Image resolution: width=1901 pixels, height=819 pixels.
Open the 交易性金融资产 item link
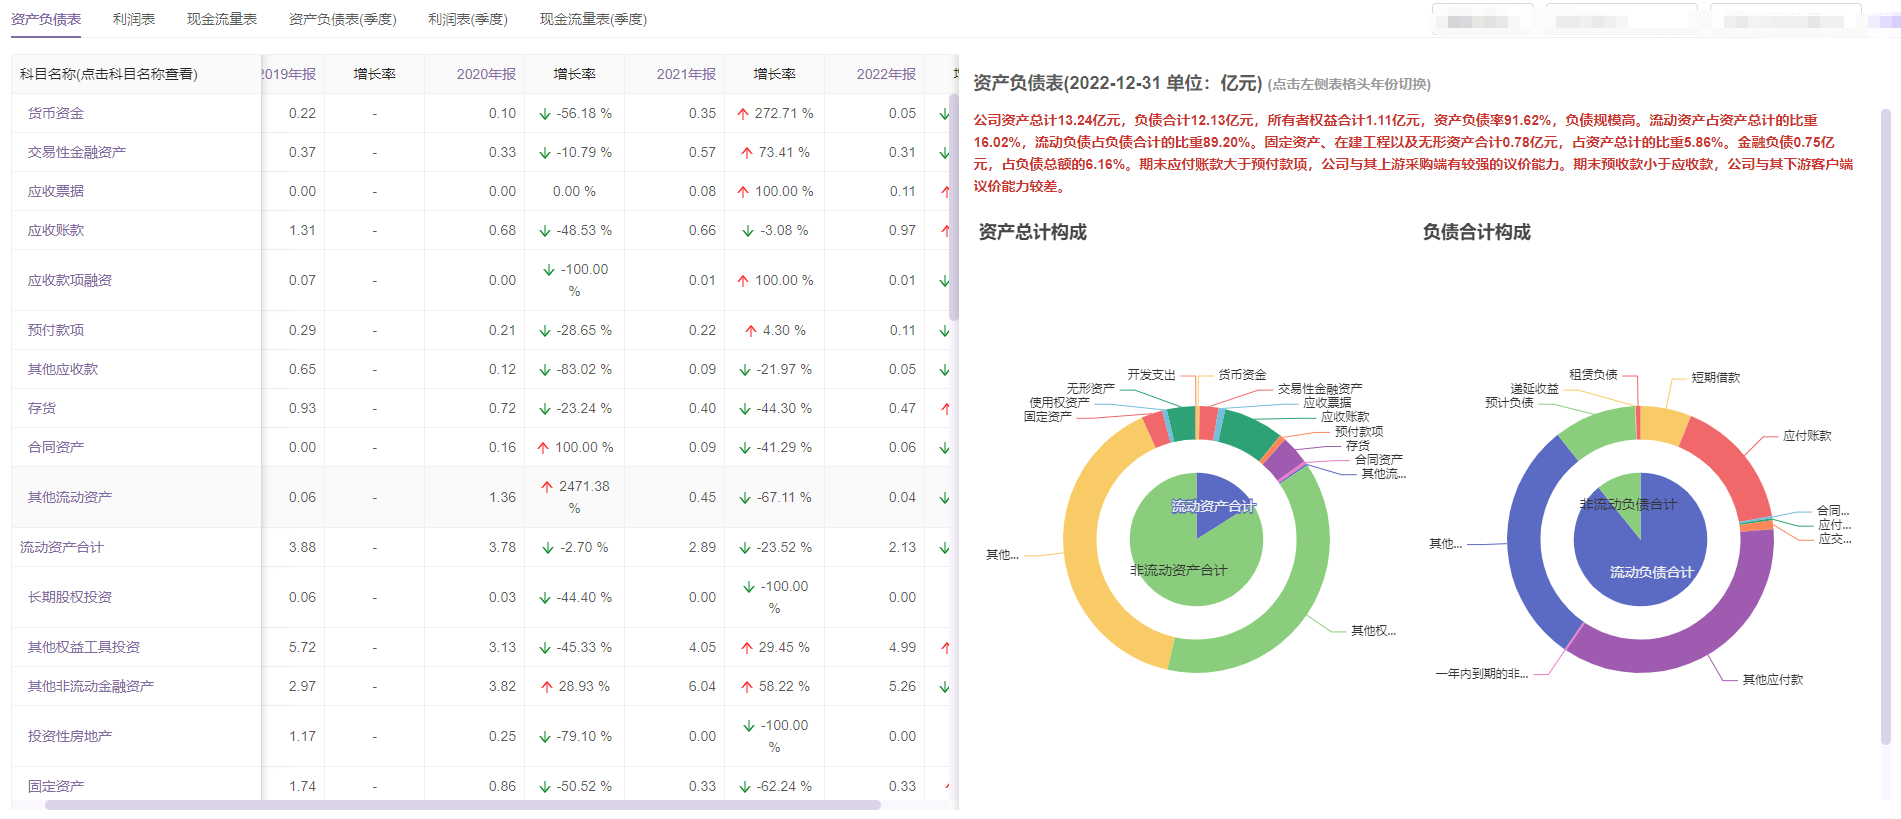click(77, 152)
